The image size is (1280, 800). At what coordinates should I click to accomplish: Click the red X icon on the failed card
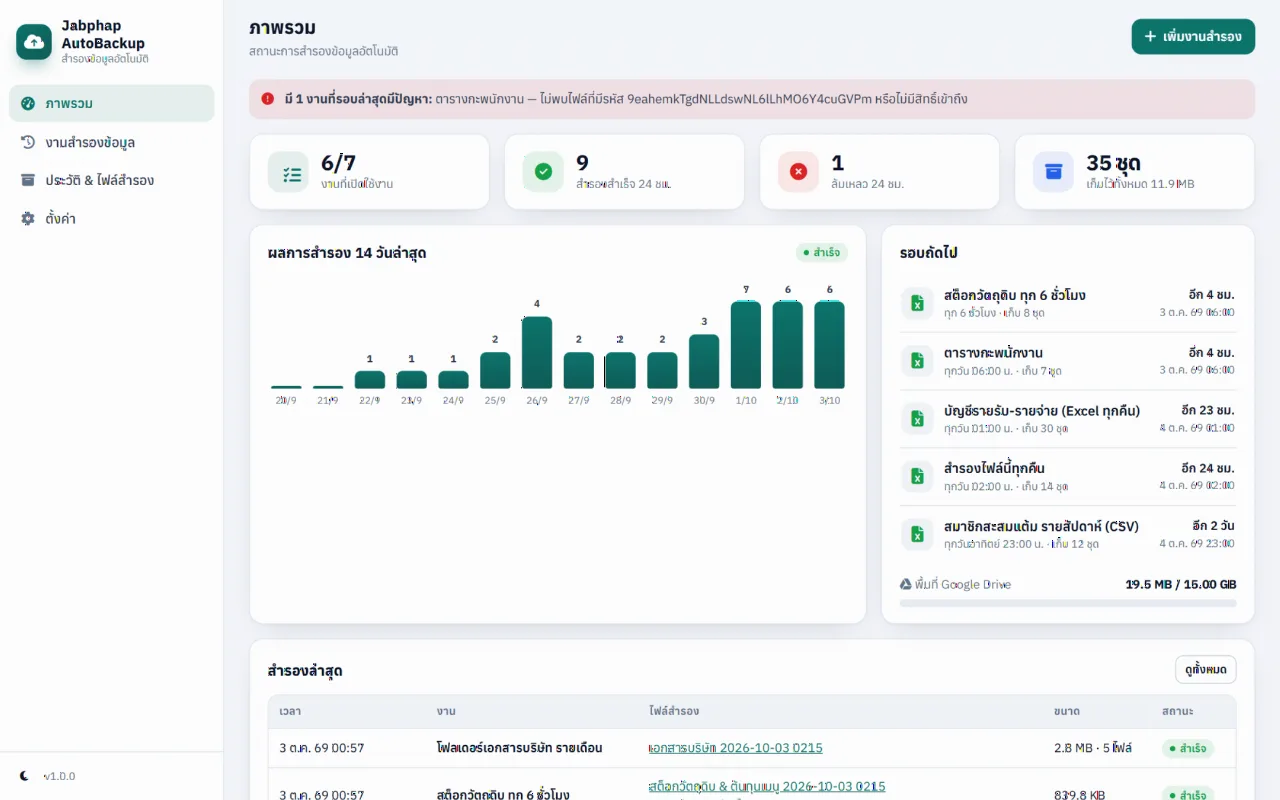click(x=798, y=172)
